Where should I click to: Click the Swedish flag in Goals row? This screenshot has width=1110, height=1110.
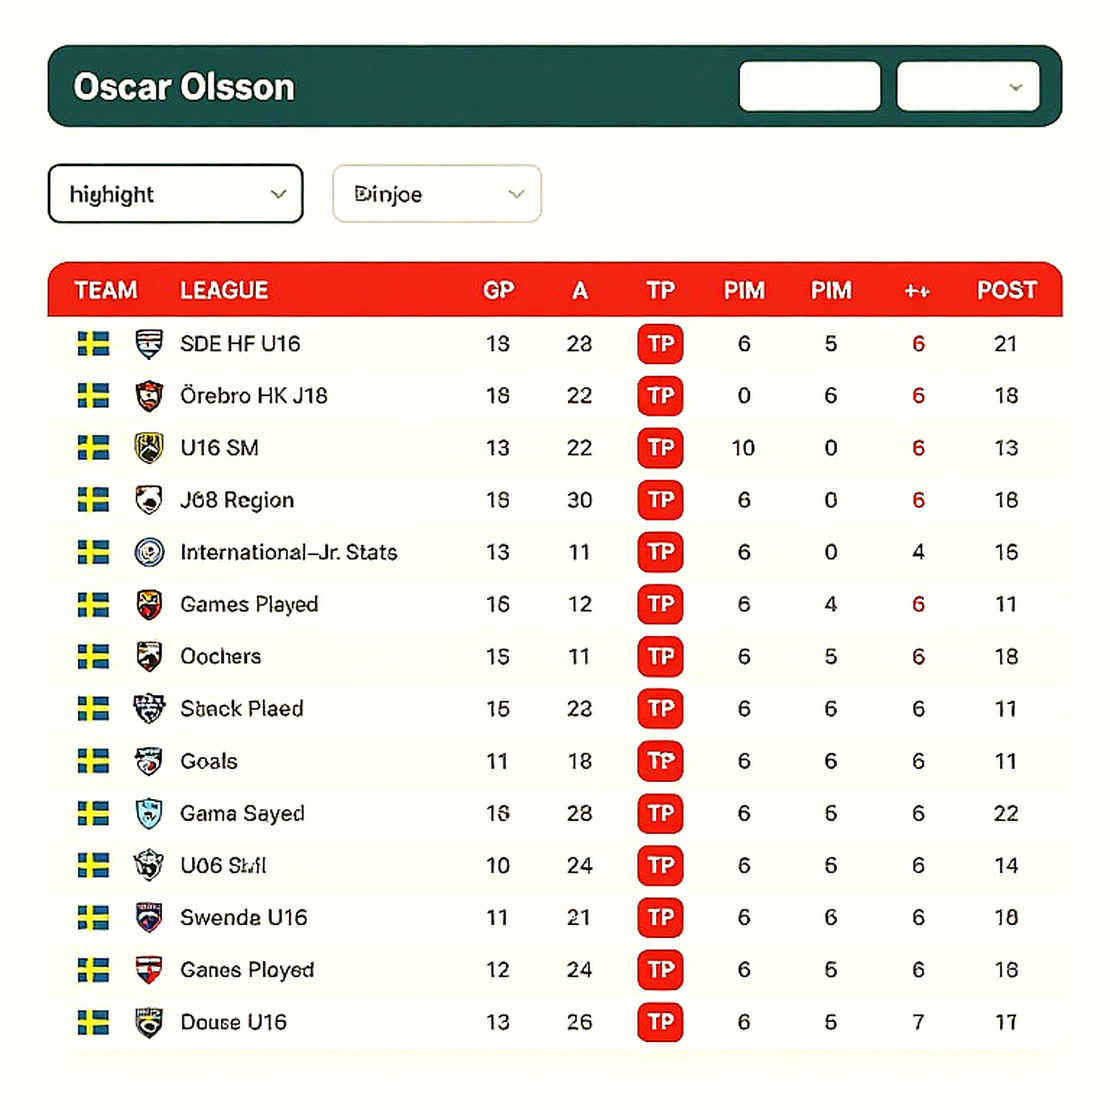click(x=93, y=761)
